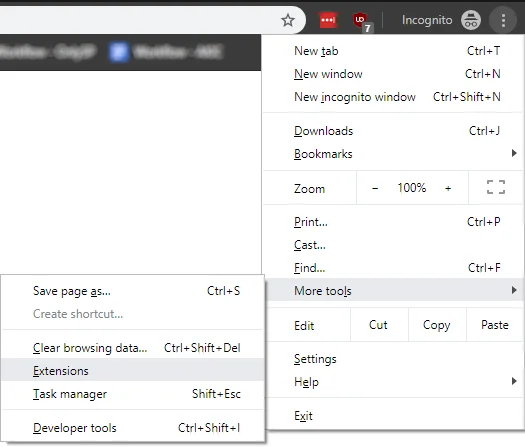Choose Exit from the Chrome menu
Image resolution: width=525 pixels, height=447 pixels.
coord(393,416)
